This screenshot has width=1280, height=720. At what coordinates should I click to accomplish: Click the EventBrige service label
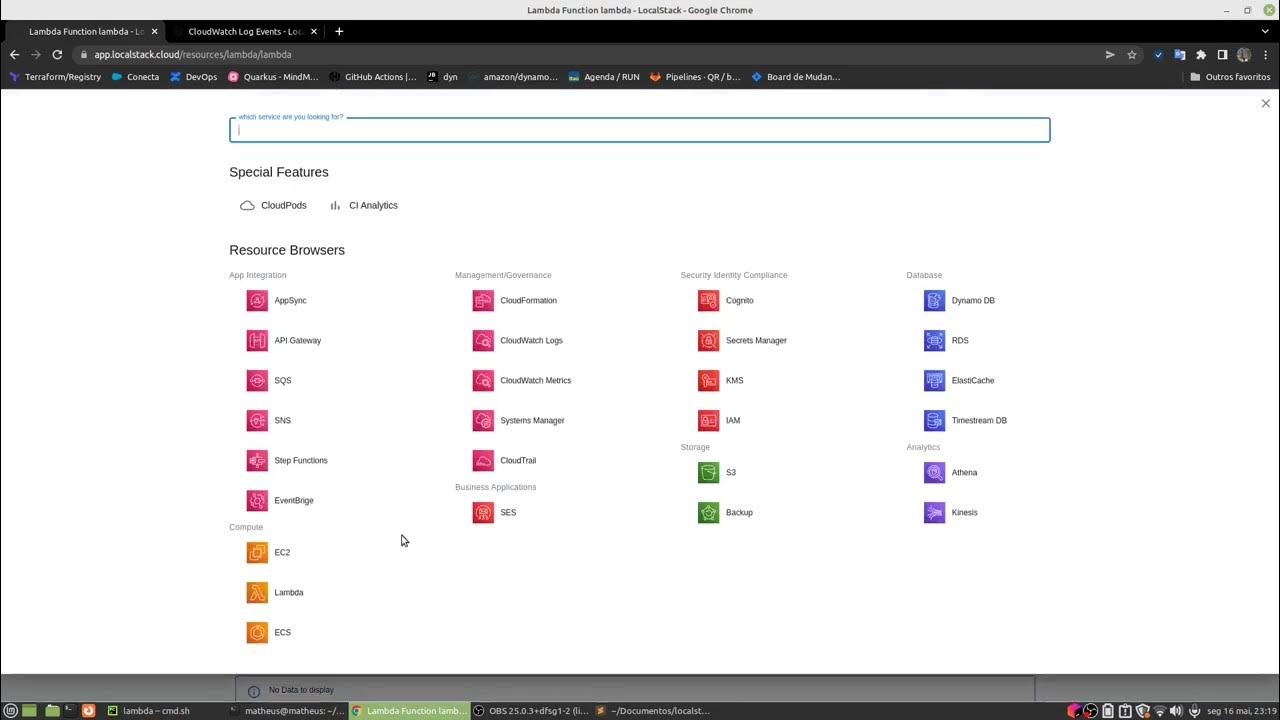[294, 500]
